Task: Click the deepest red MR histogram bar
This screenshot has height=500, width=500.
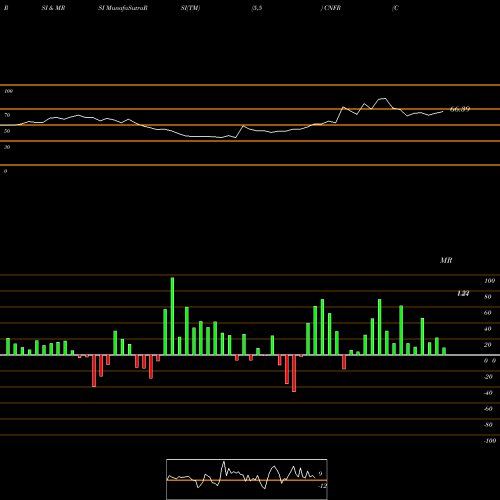Action: (x=294, y=373)
